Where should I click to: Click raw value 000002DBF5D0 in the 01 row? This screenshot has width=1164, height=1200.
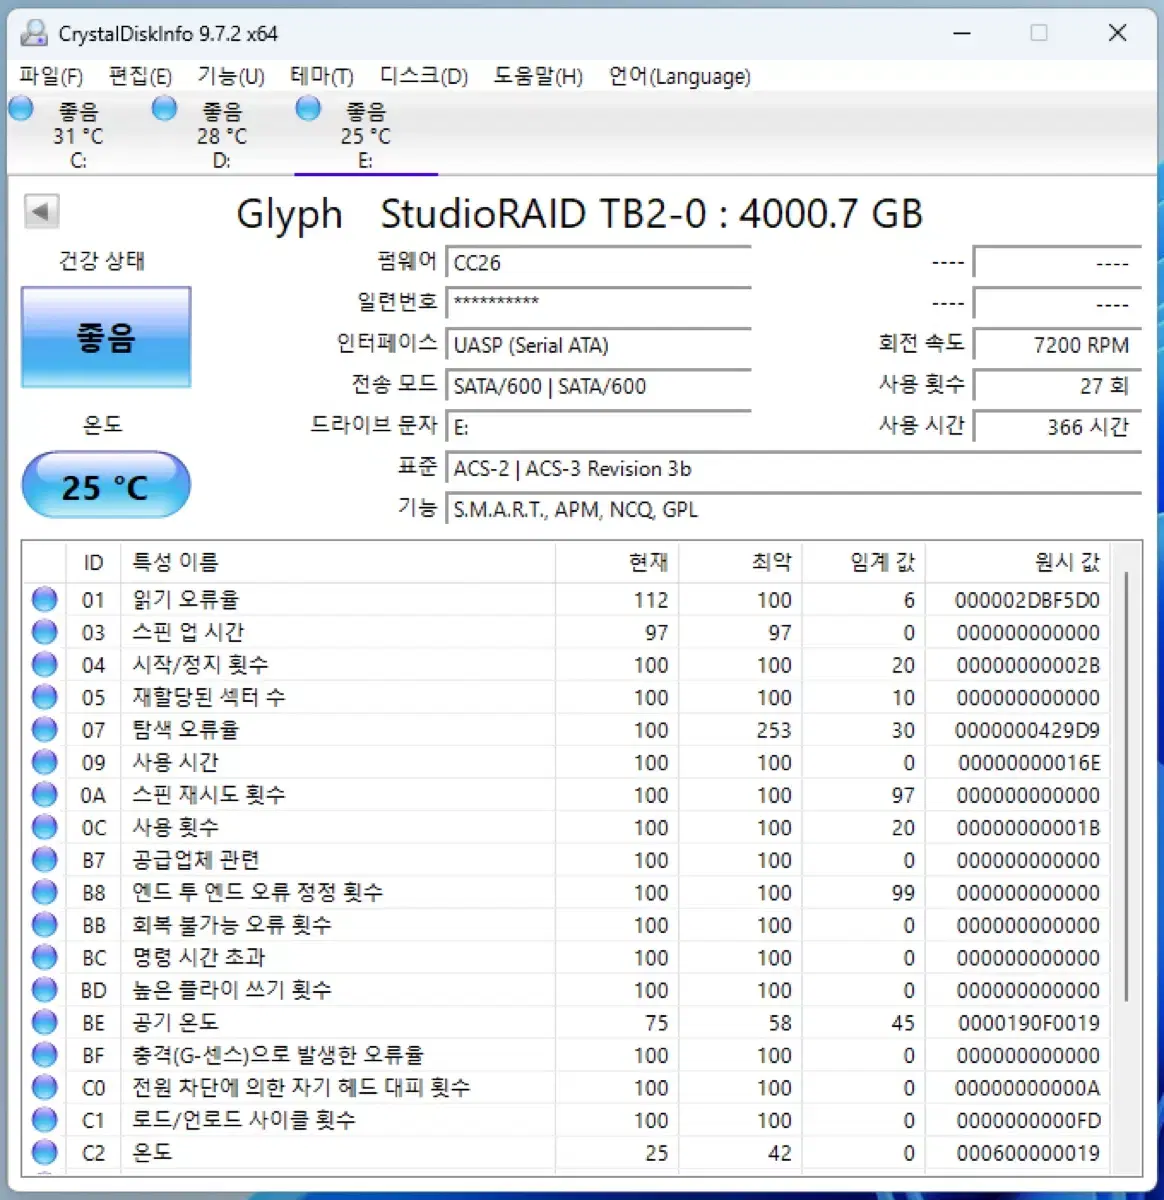pyautogui.click(x=1027, y=600)
